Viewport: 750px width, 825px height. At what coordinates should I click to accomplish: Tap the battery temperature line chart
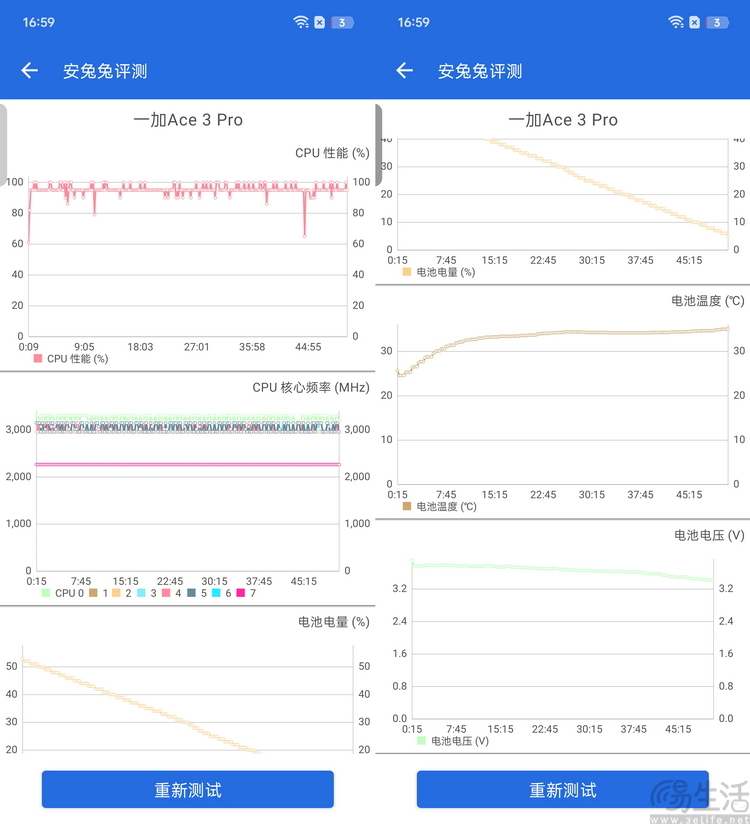coord(563,404)
